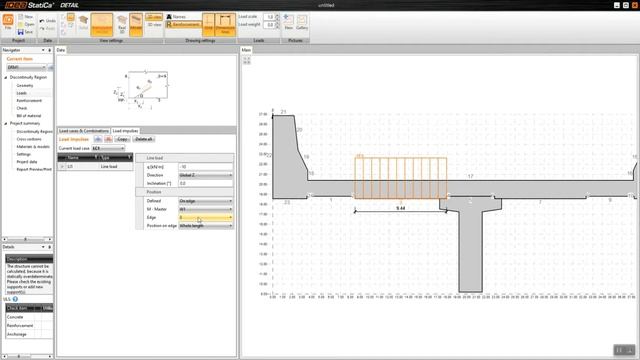640x360 pixels.
Task: Open the Load impulses tab
Action: point(125,131)
